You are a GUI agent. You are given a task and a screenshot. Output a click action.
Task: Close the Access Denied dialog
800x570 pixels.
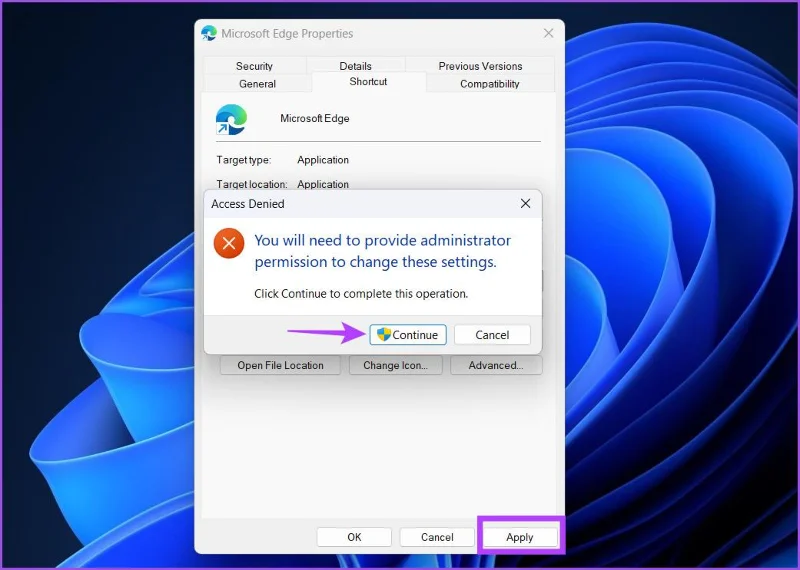pyautogui.click(x=525, y=204)
